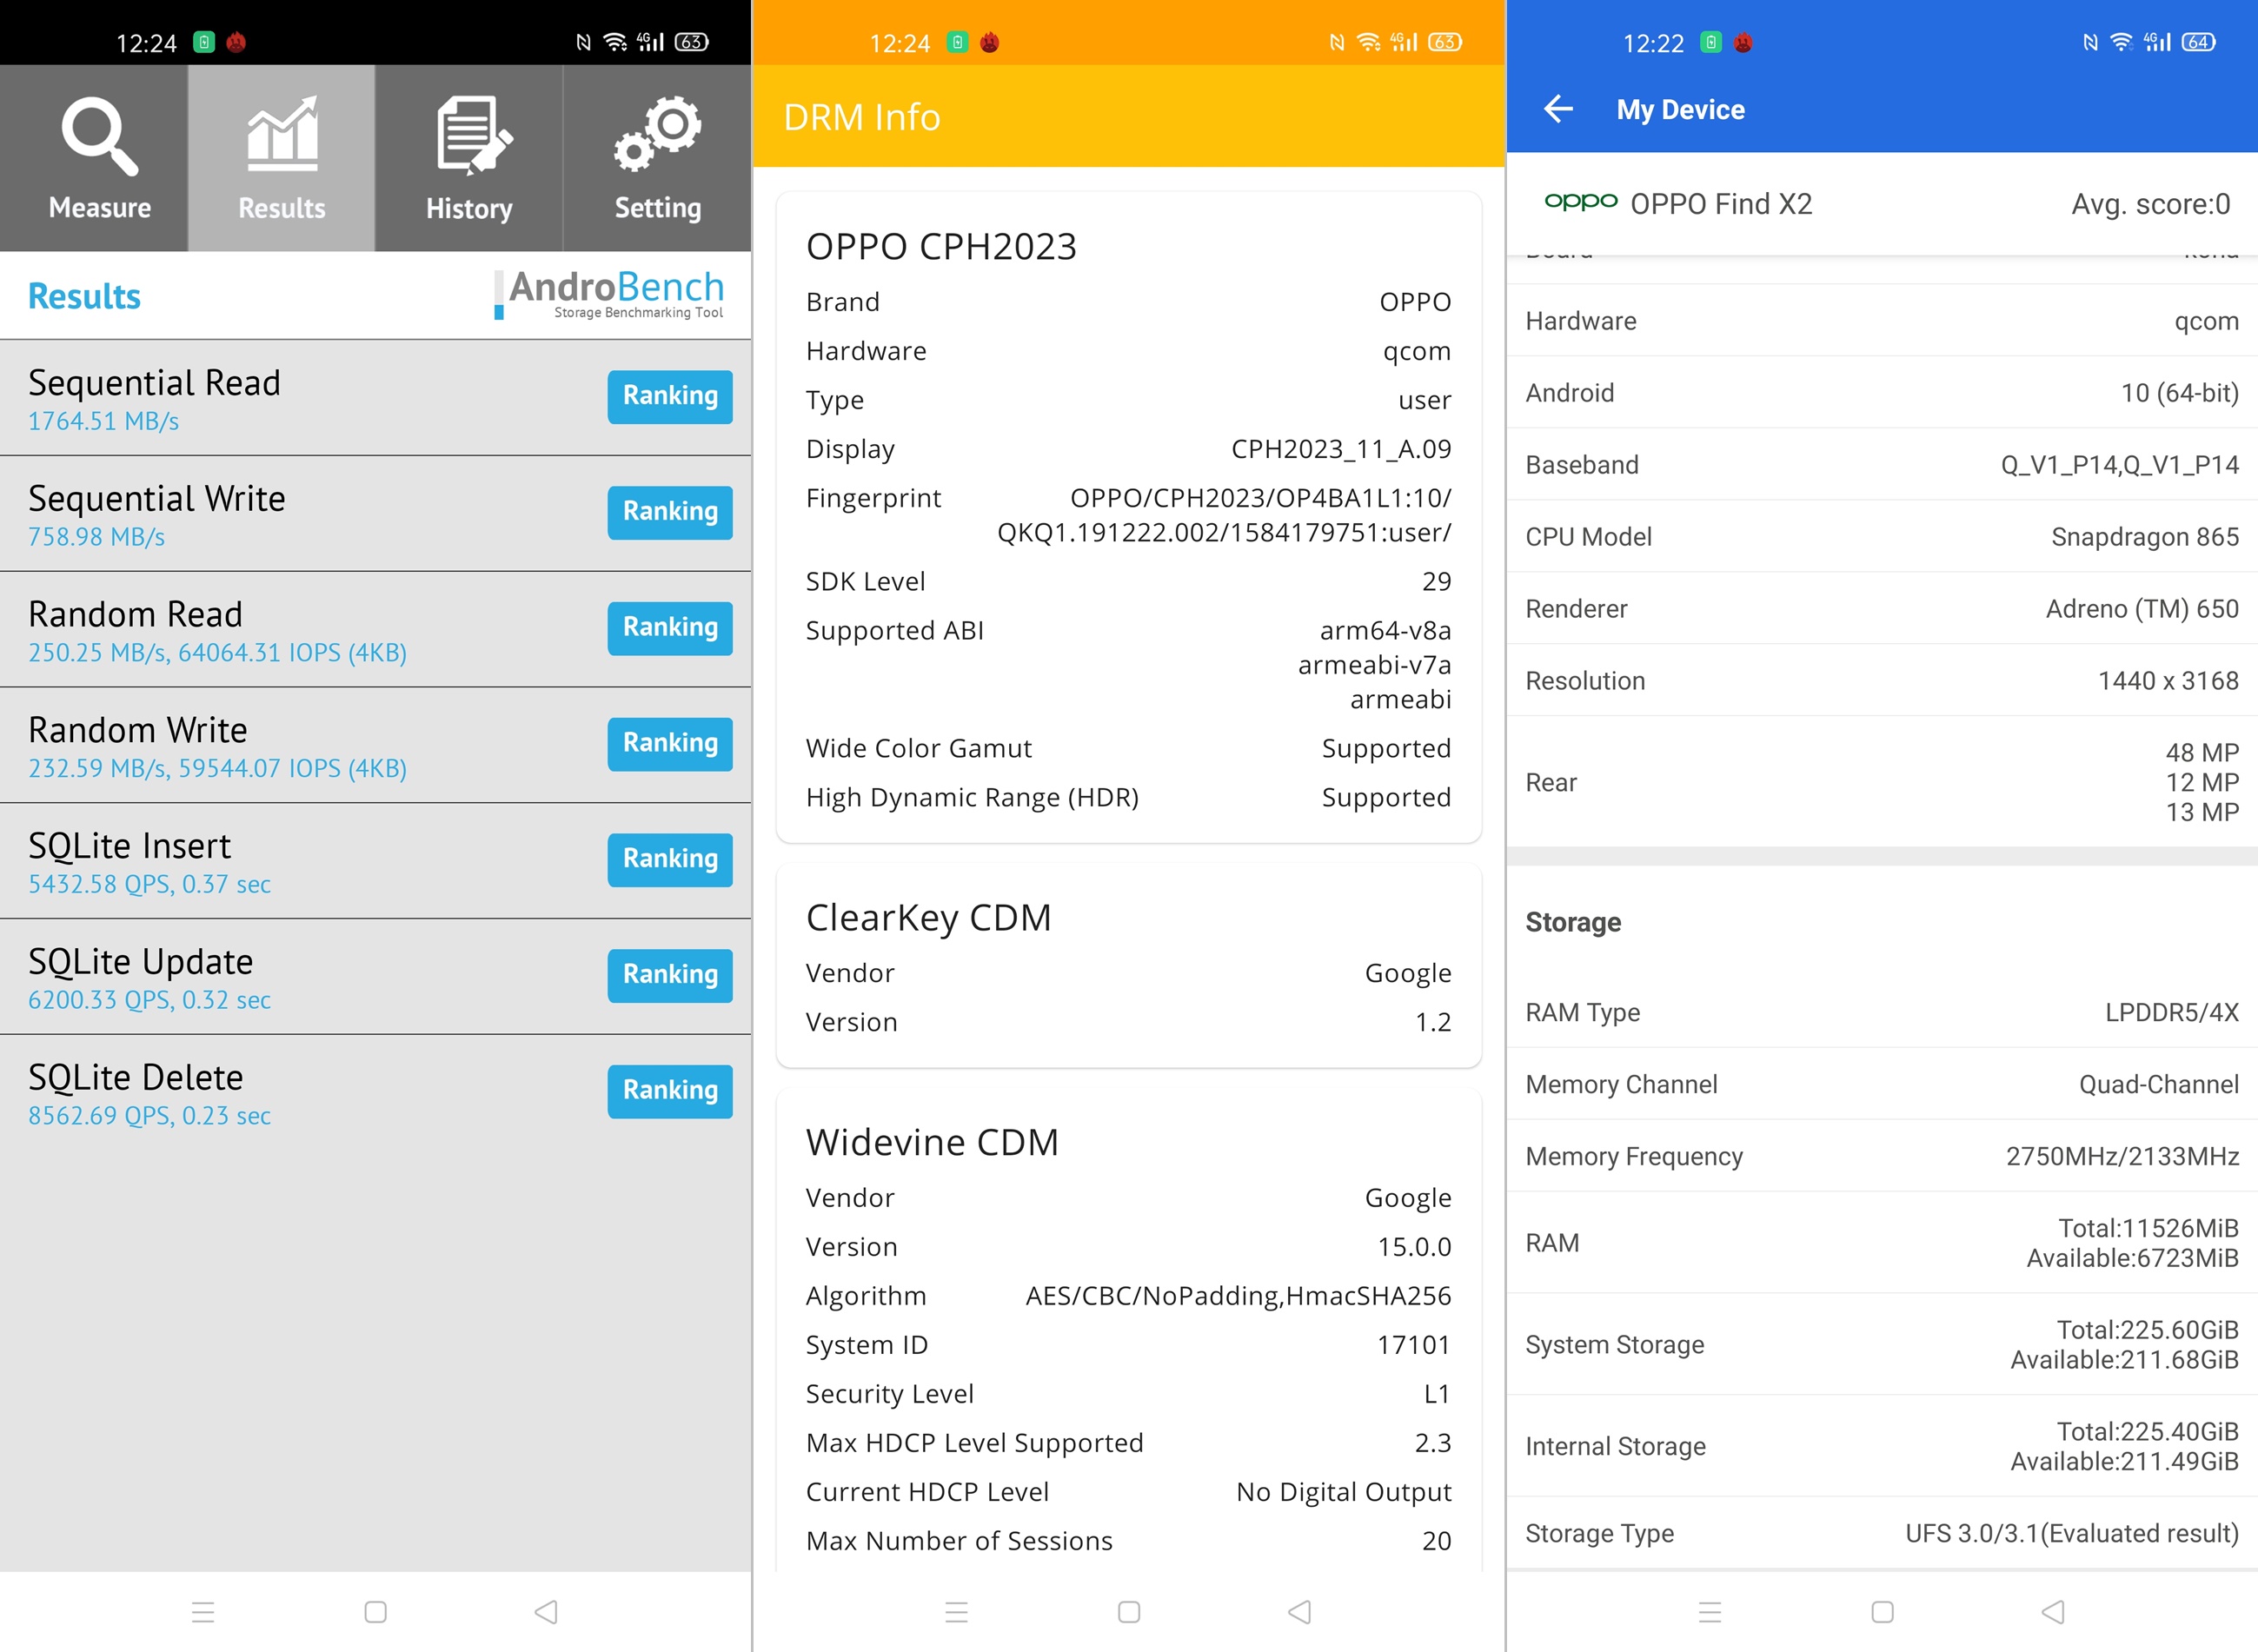This screenshot has height=1652, width=2258.
Task: Select the Storage Type UFS 3.0/3.1 row
Action: tap(1882, 1534)
